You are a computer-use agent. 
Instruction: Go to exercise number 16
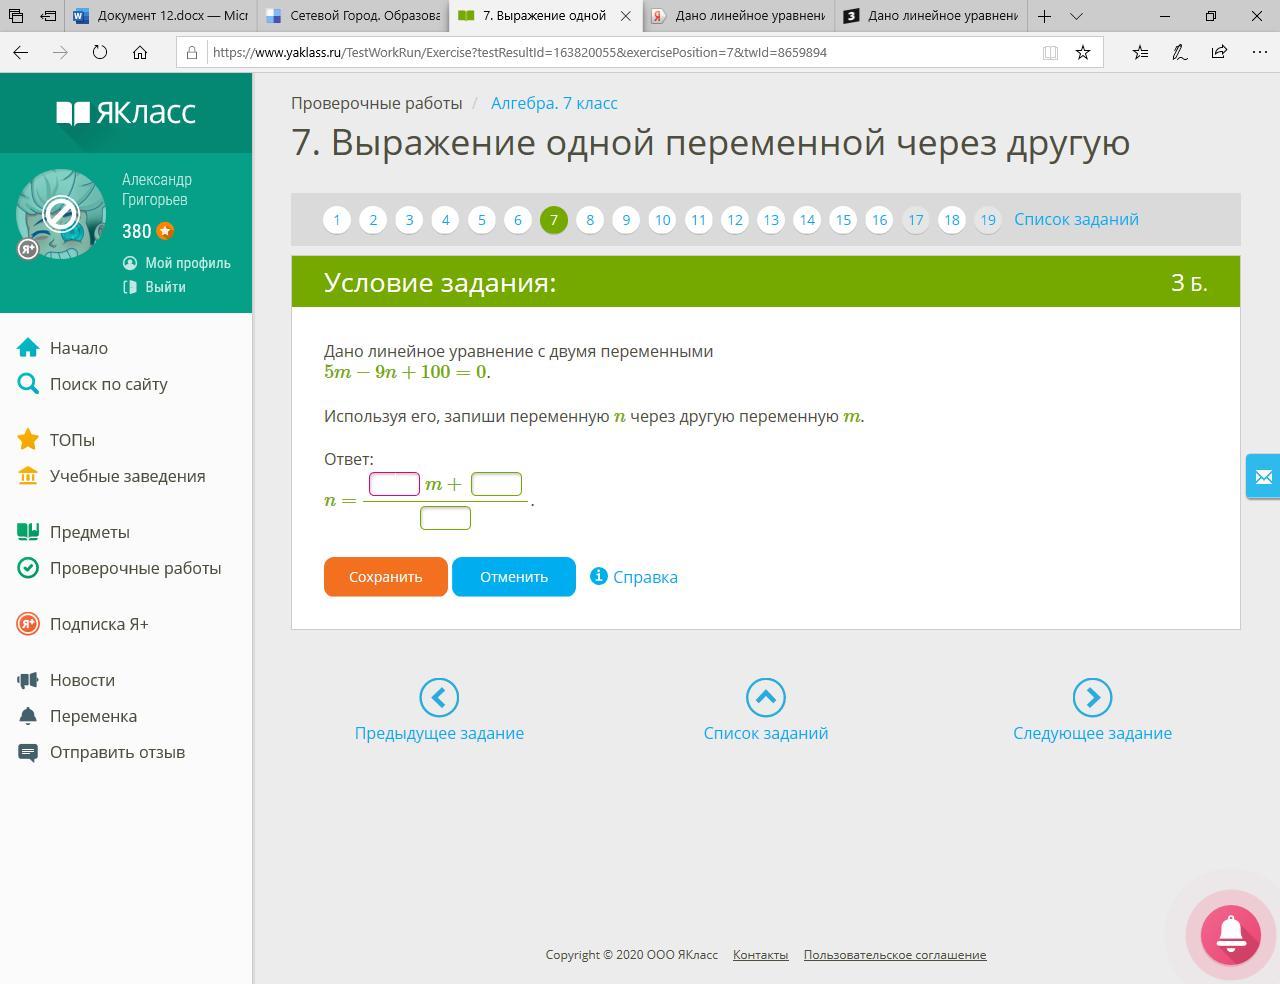tap(879, 220)
